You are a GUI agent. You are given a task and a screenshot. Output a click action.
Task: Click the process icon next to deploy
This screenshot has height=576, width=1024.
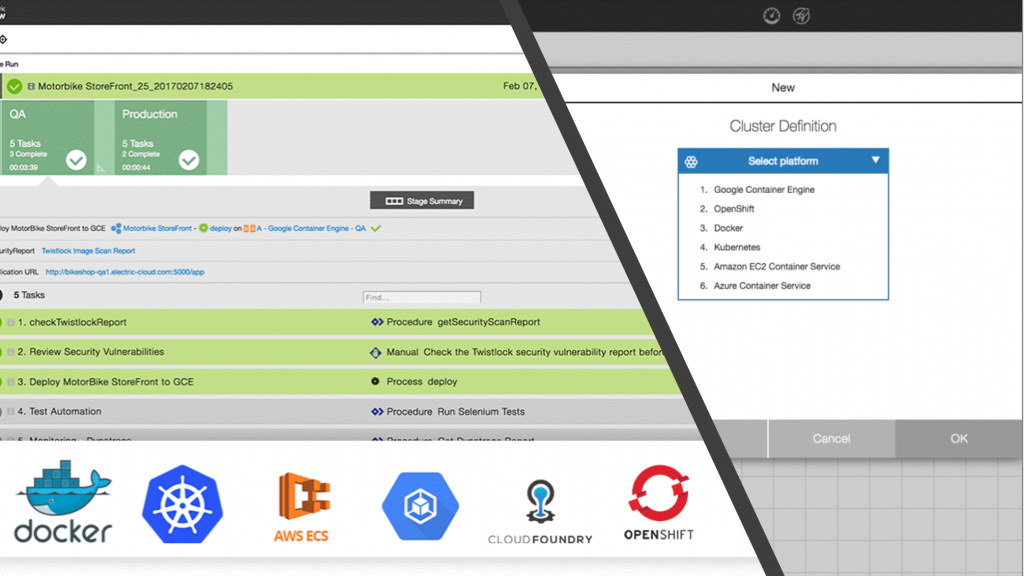[376, 381]
